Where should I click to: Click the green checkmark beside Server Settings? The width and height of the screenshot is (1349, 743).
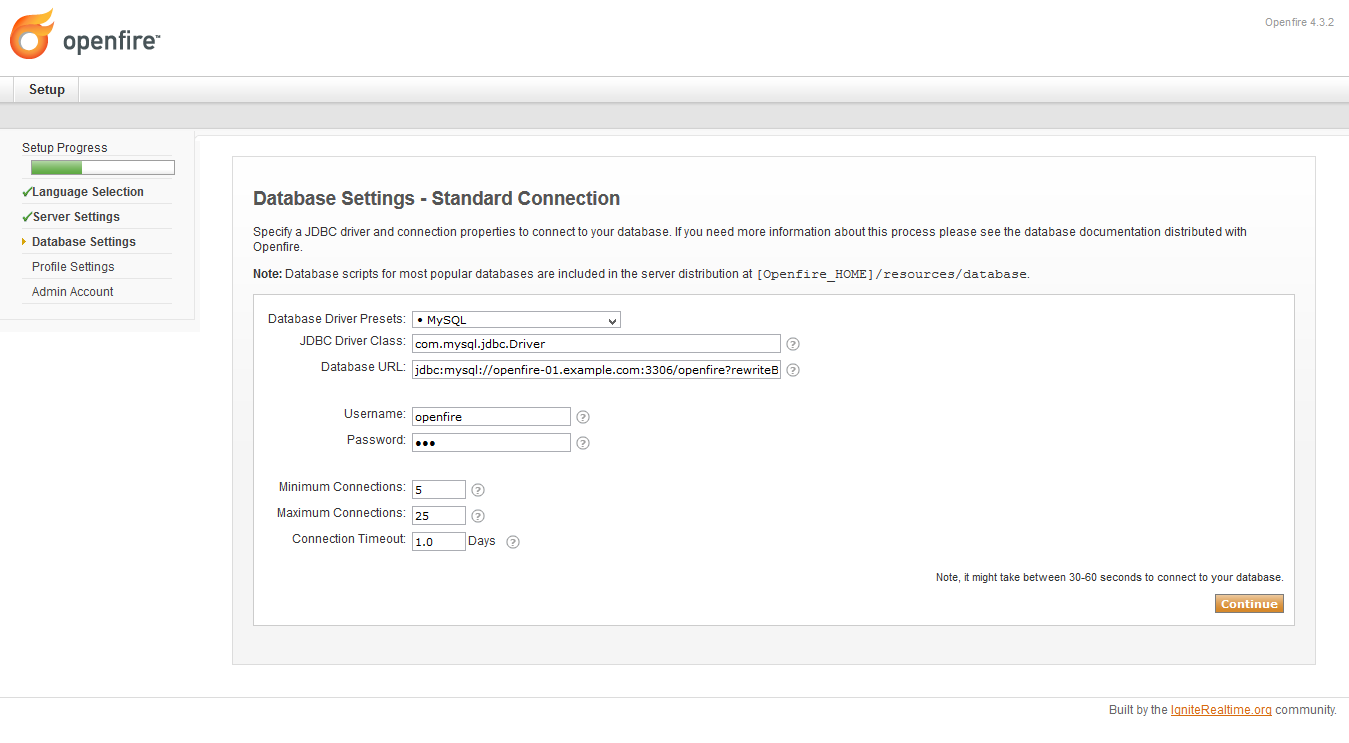click(27, 217)
